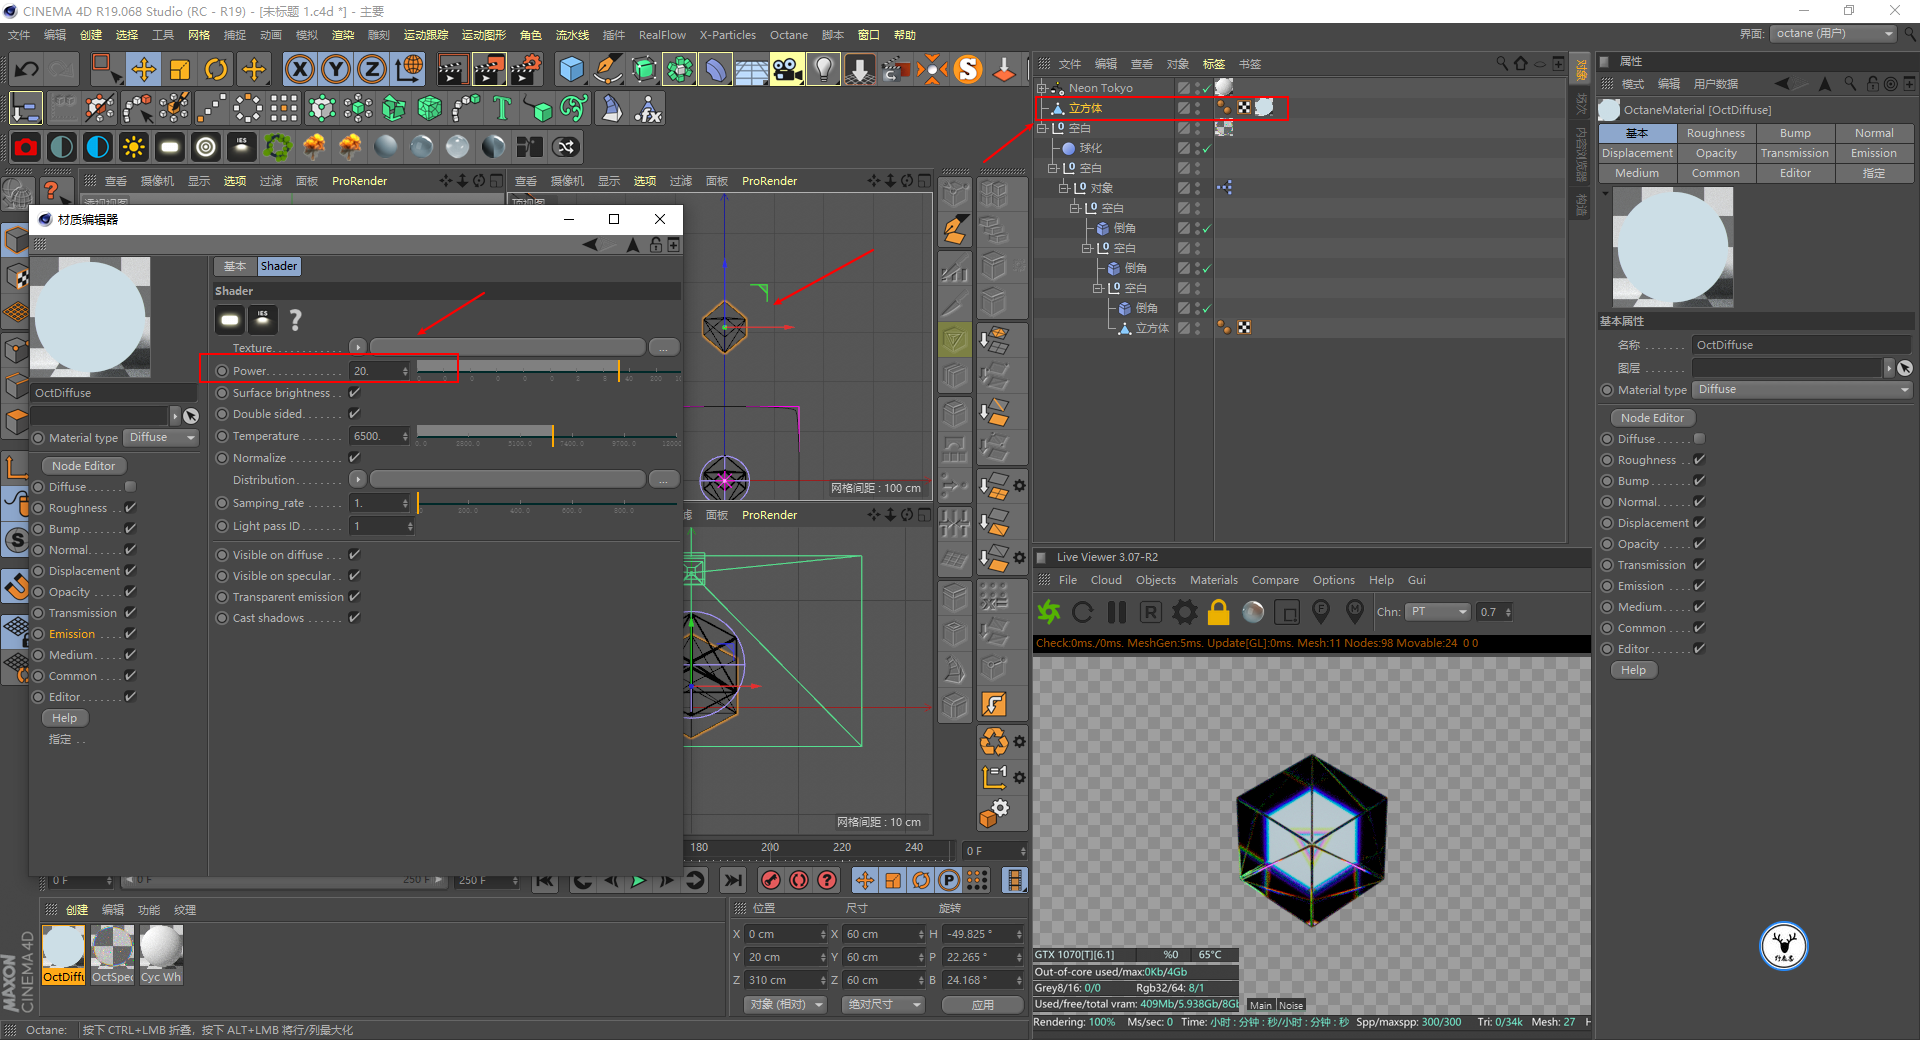Screen dimensions: 1920x1040
Task: Select the Scale tool
Action: click(x=180, y=69)
